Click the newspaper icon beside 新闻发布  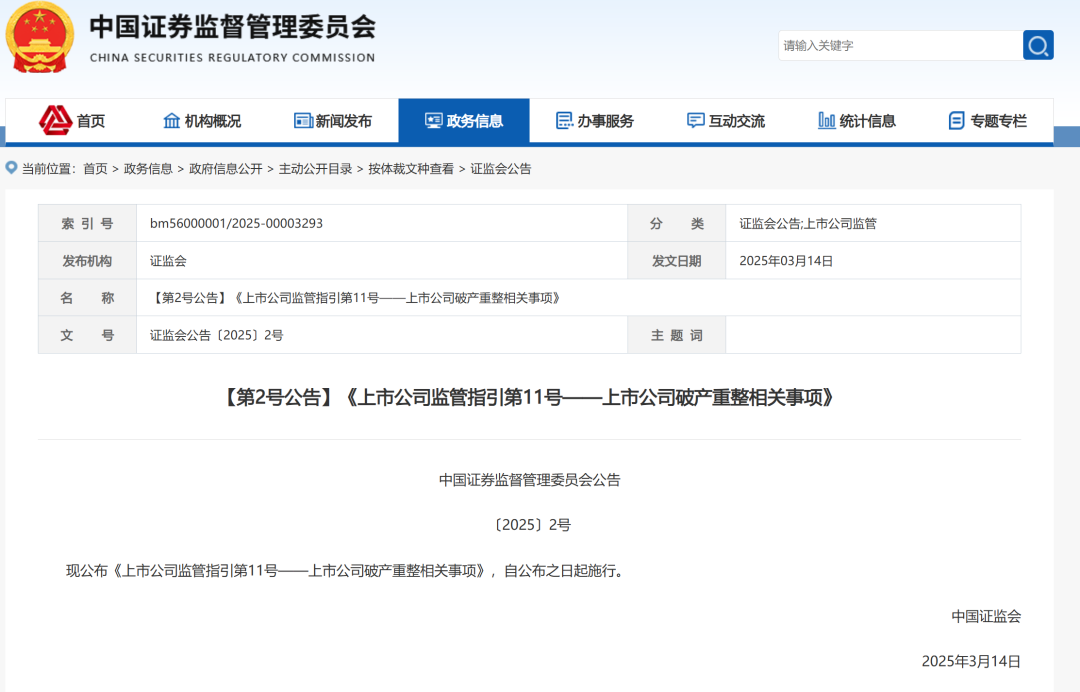303,121
